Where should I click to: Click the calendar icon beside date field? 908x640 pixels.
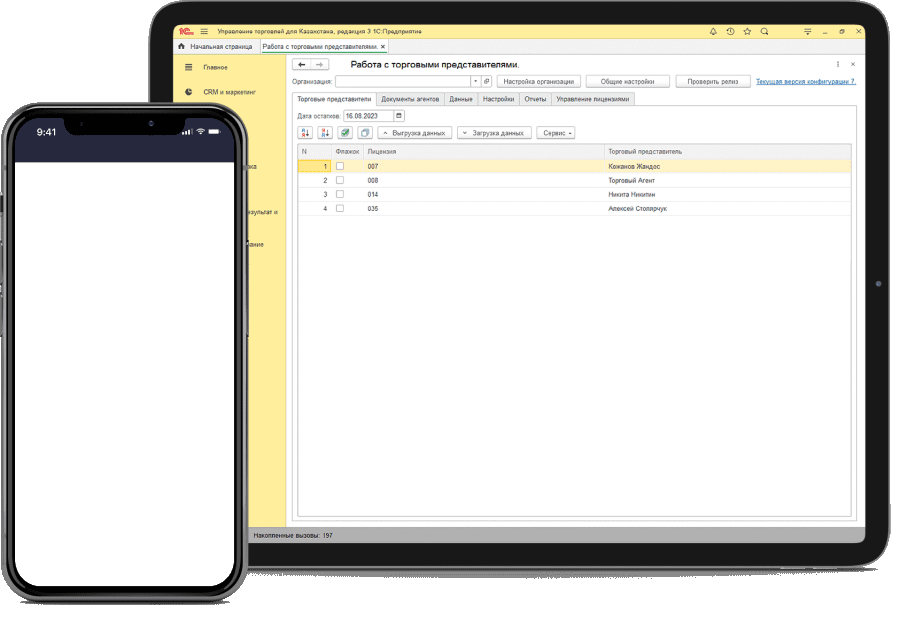coord(399,116)
